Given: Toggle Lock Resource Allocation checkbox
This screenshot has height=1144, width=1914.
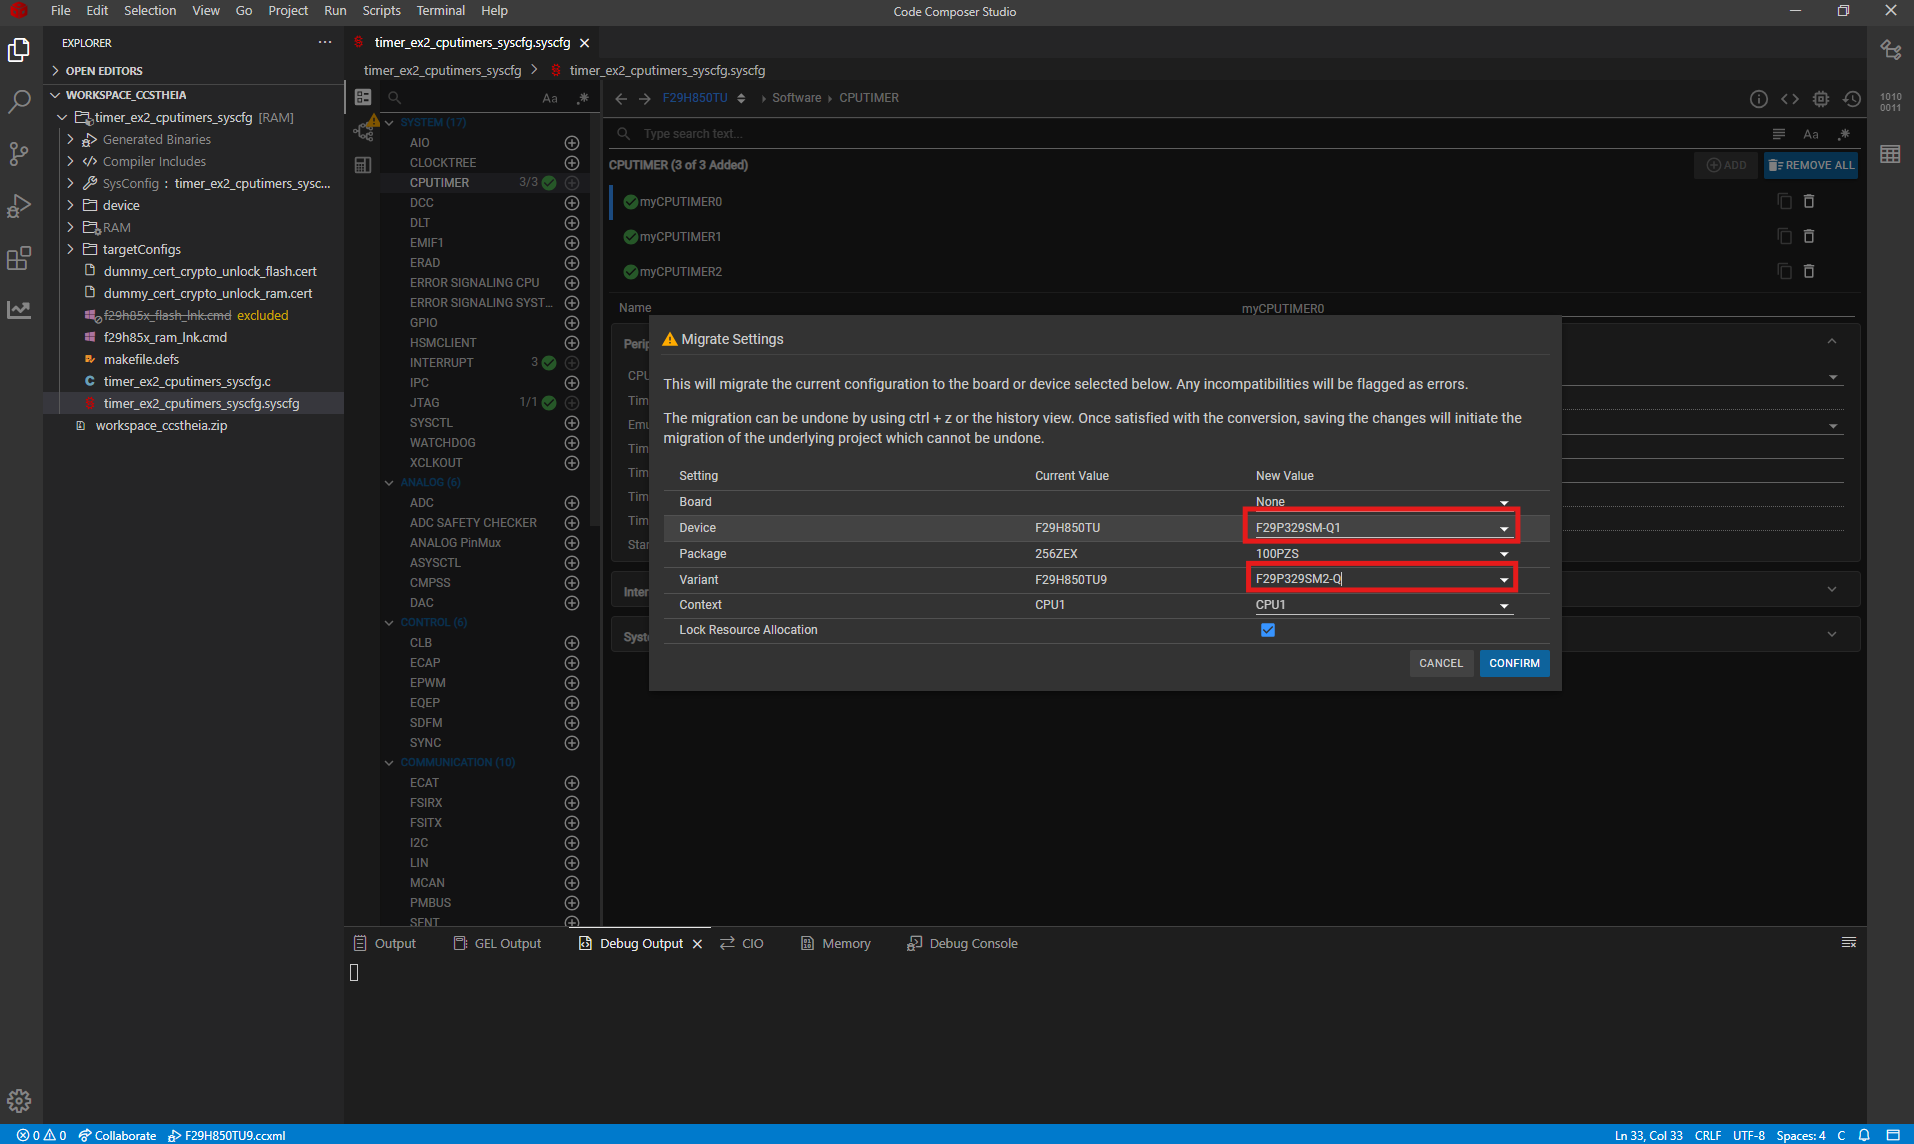Looking at the screenshot, I should pyautogui.click(x=1268, y=630).
